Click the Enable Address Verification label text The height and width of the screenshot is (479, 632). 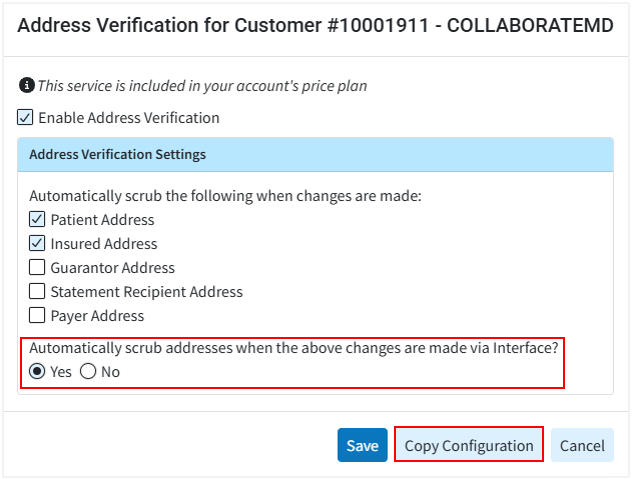click(129, 118)
